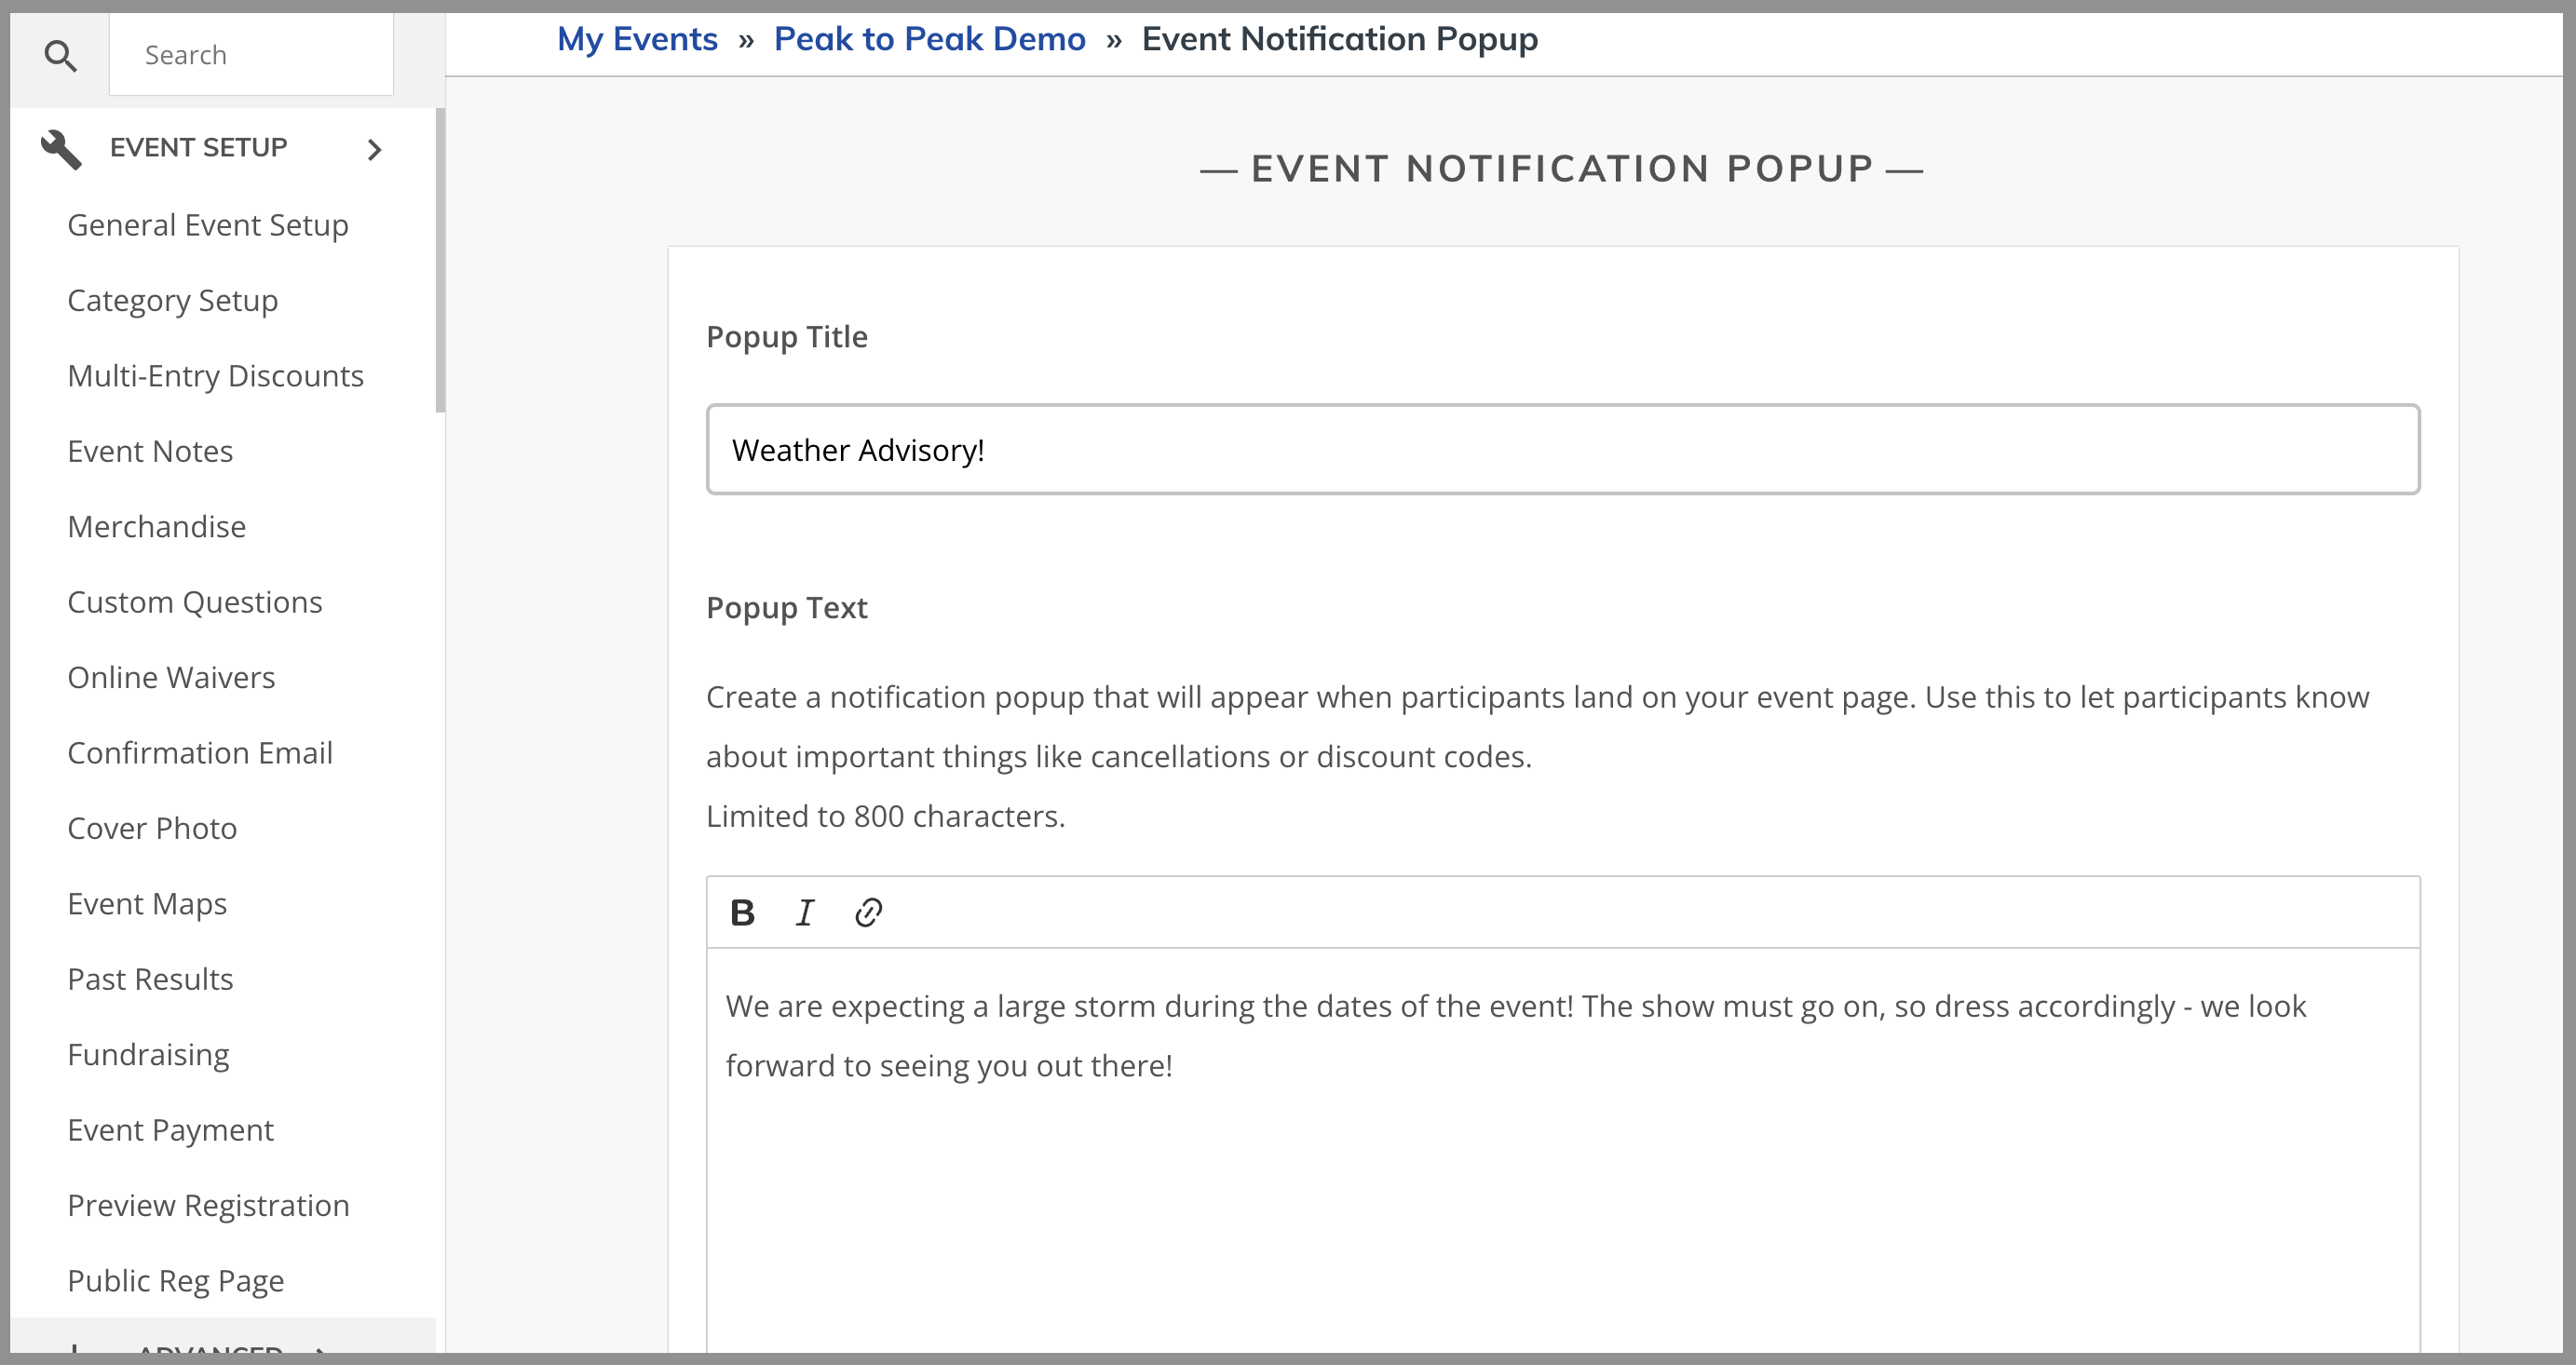Open Event Maps in sidebar
The image size is (2576, 1365).
[x=147, y=904]
